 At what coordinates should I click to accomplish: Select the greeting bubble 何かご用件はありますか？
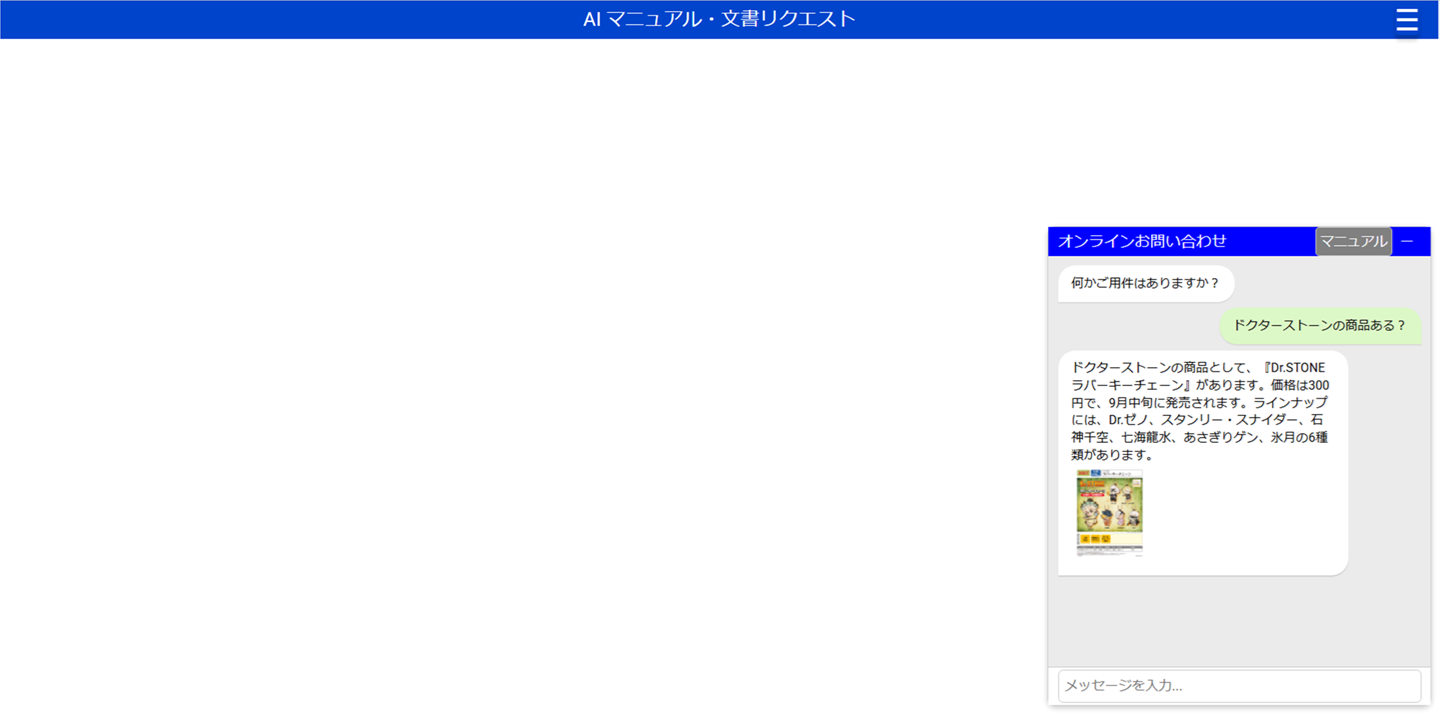[x=1145, y=283]
